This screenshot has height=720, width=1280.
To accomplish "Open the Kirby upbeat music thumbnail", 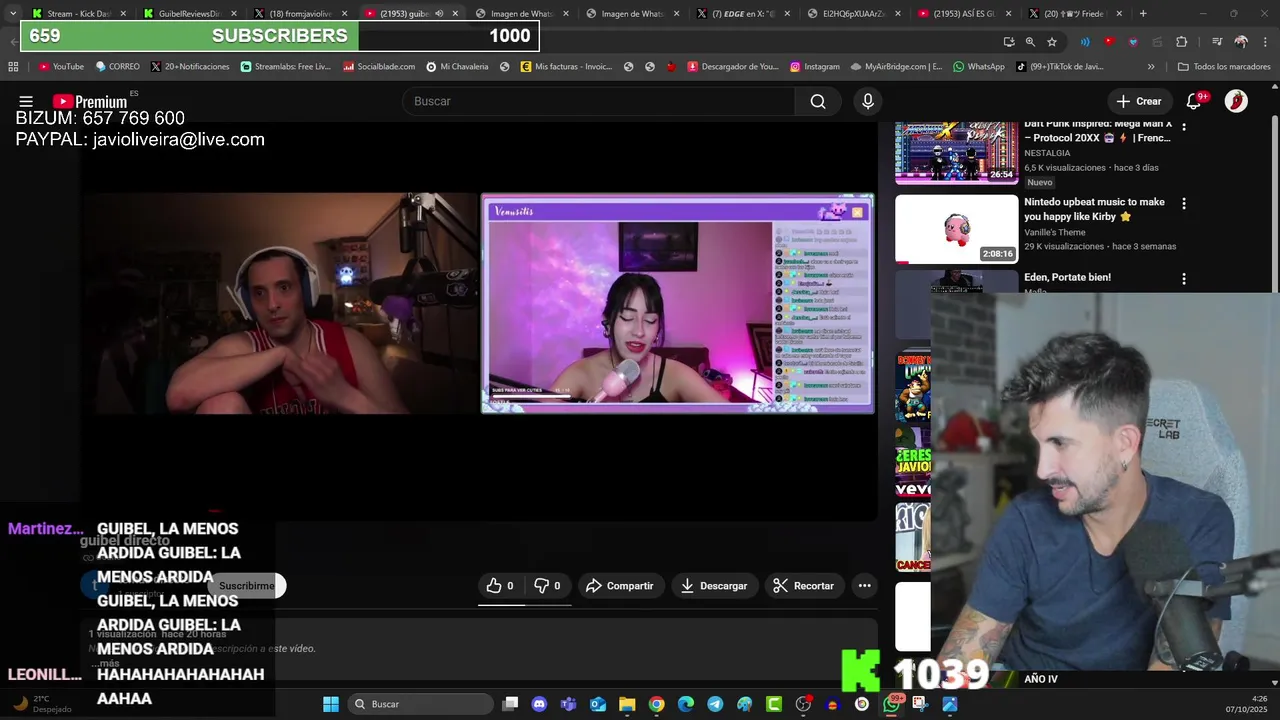I will [x=956, y=229].
